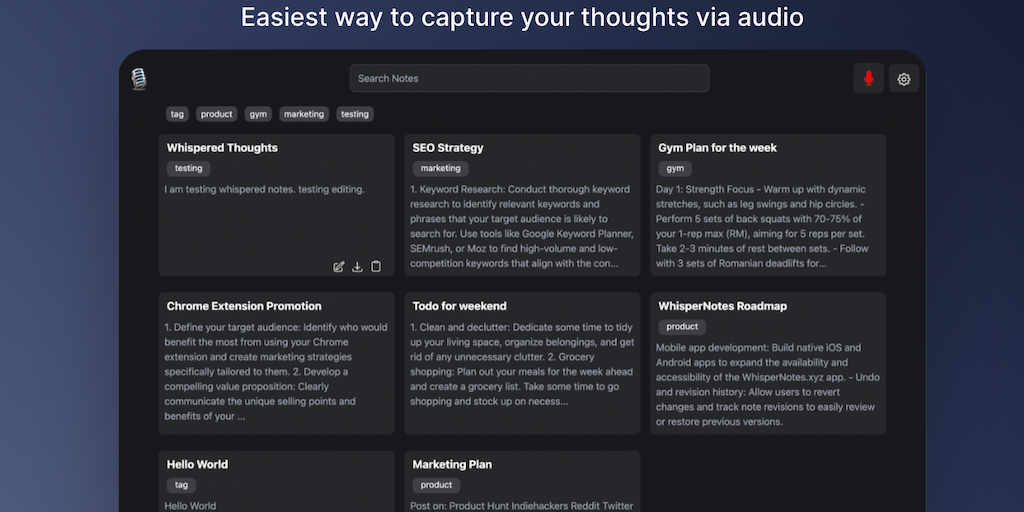Filter notes by the 'product' tag
Viewport: 1024px width, 512px height.
click(x=216, y=114)
